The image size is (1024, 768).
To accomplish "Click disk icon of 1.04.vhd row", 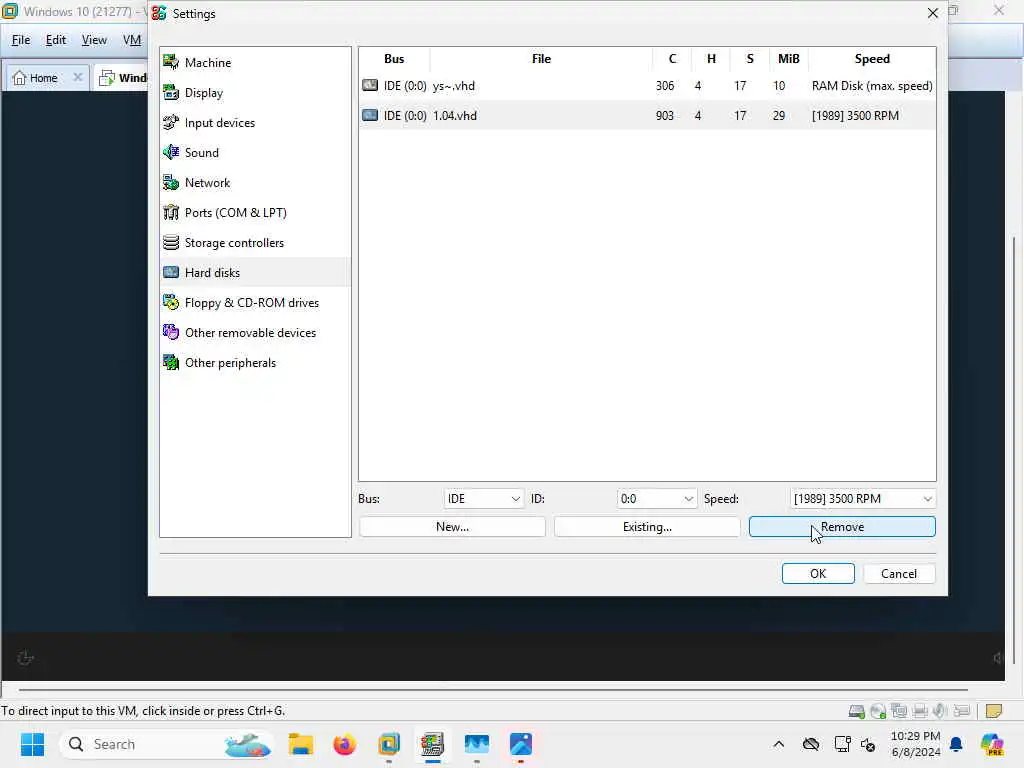I will 370,116.
